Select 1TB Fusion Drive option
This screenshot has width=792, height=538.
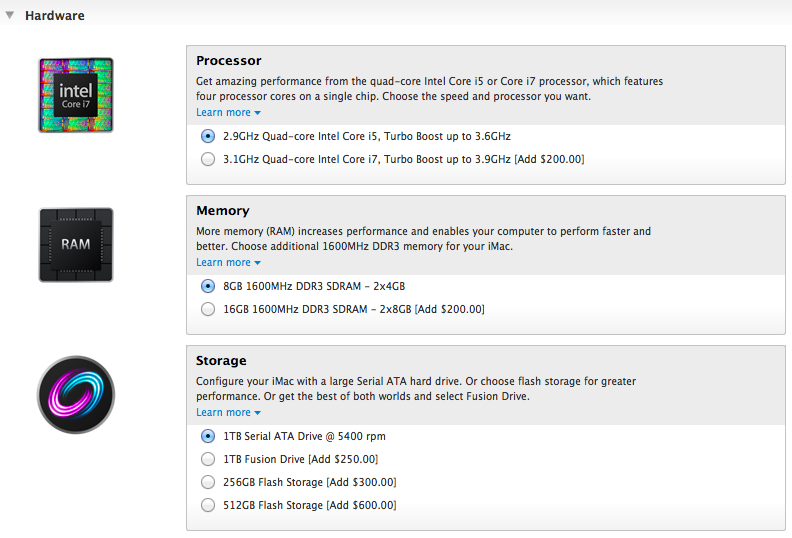pos(208,459)
